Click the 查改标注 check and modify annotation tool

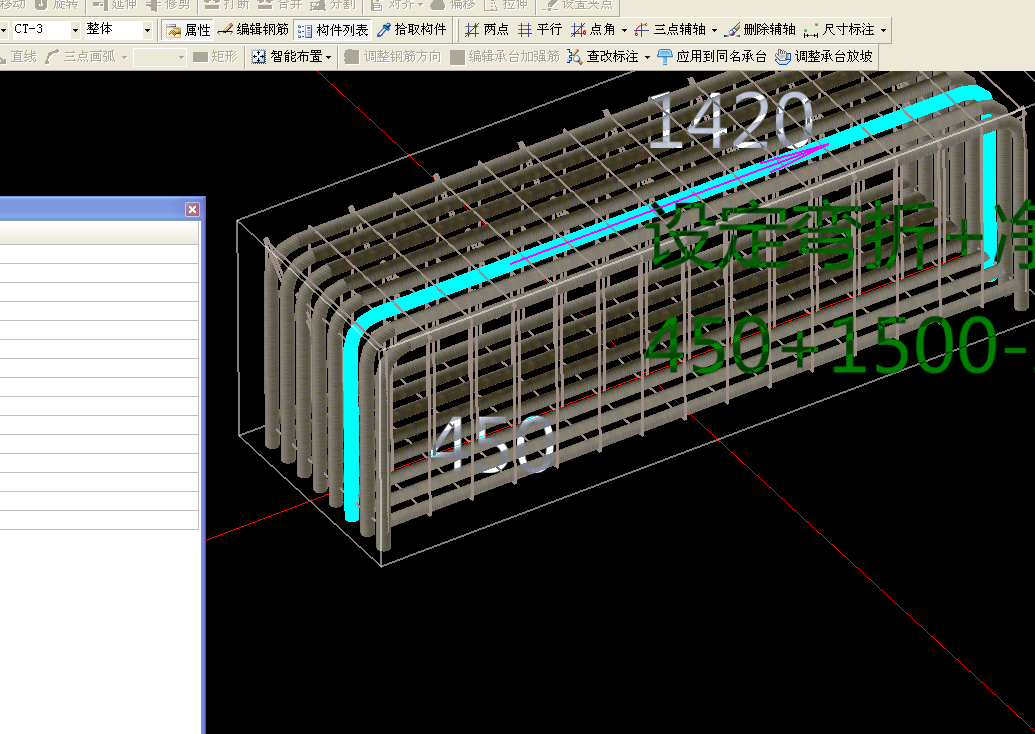click(x=603, y=57)
